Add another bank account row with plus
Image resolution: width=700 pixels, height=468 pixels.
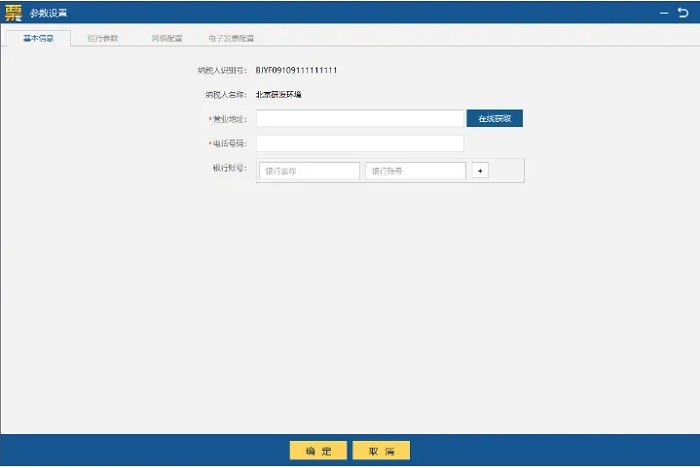480,171
